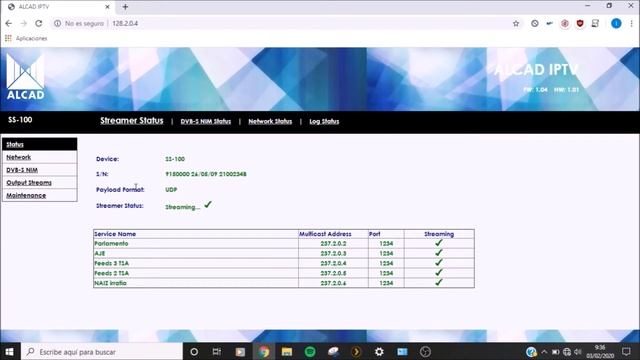The image size is (640, 360).
Task: Click the Service Name column header
Action: (115, 234)
